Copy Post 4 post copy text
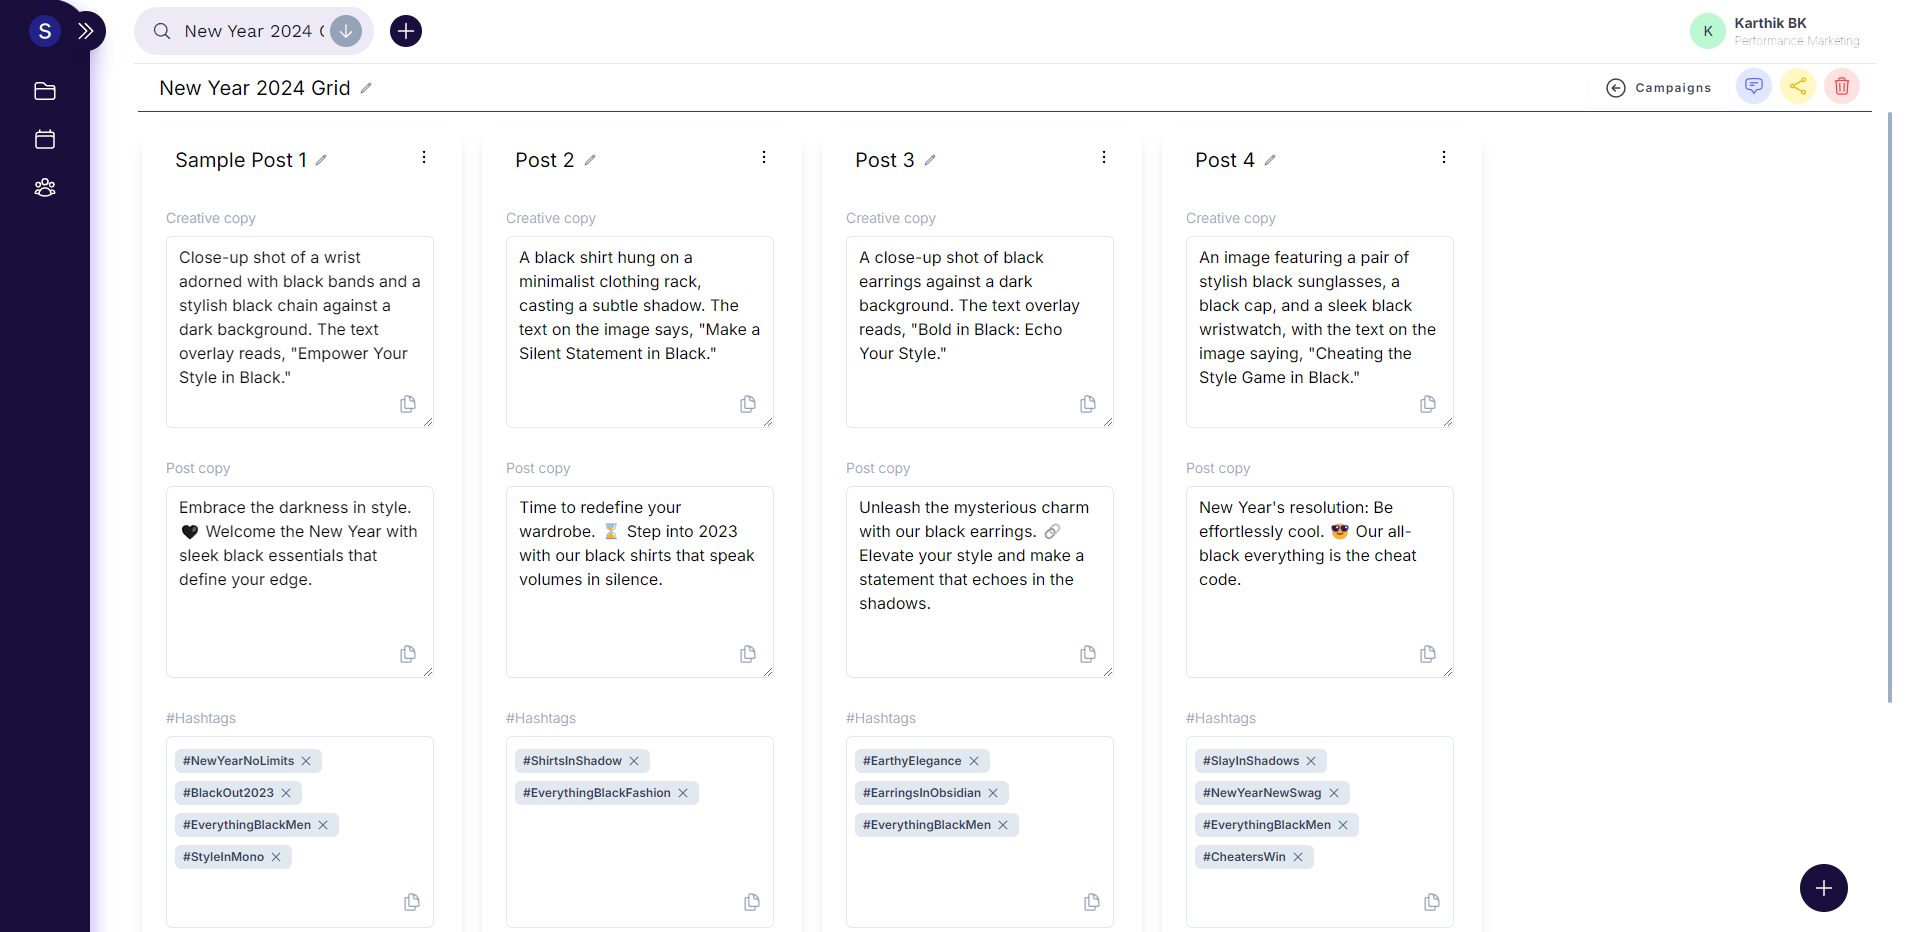 tap(1428, 654)
